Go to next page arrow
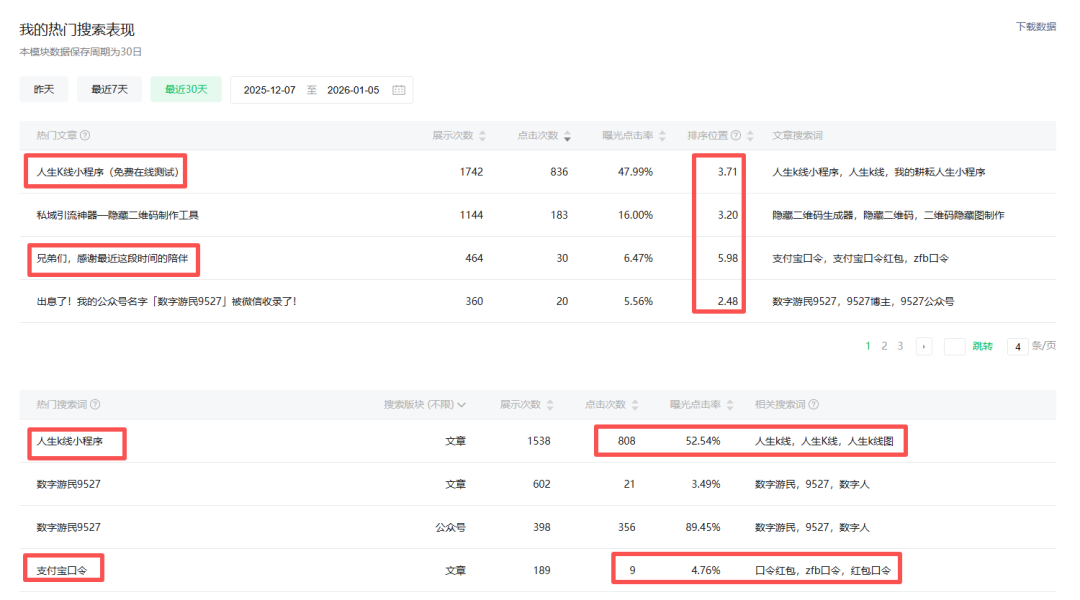This screenshot has height=600, width=1080. click(924, 346)
